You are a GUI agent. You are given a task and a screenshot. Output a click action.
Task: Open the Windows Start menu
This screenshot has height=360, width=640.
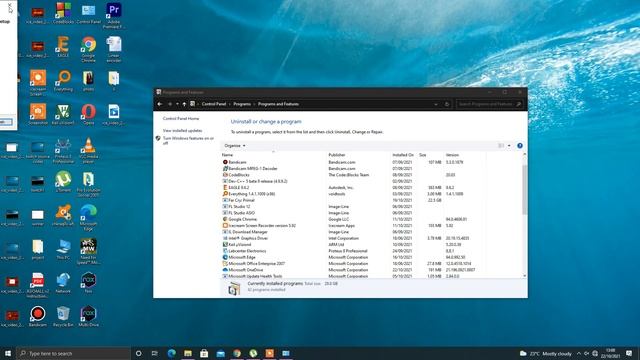[x=8, y=353]
